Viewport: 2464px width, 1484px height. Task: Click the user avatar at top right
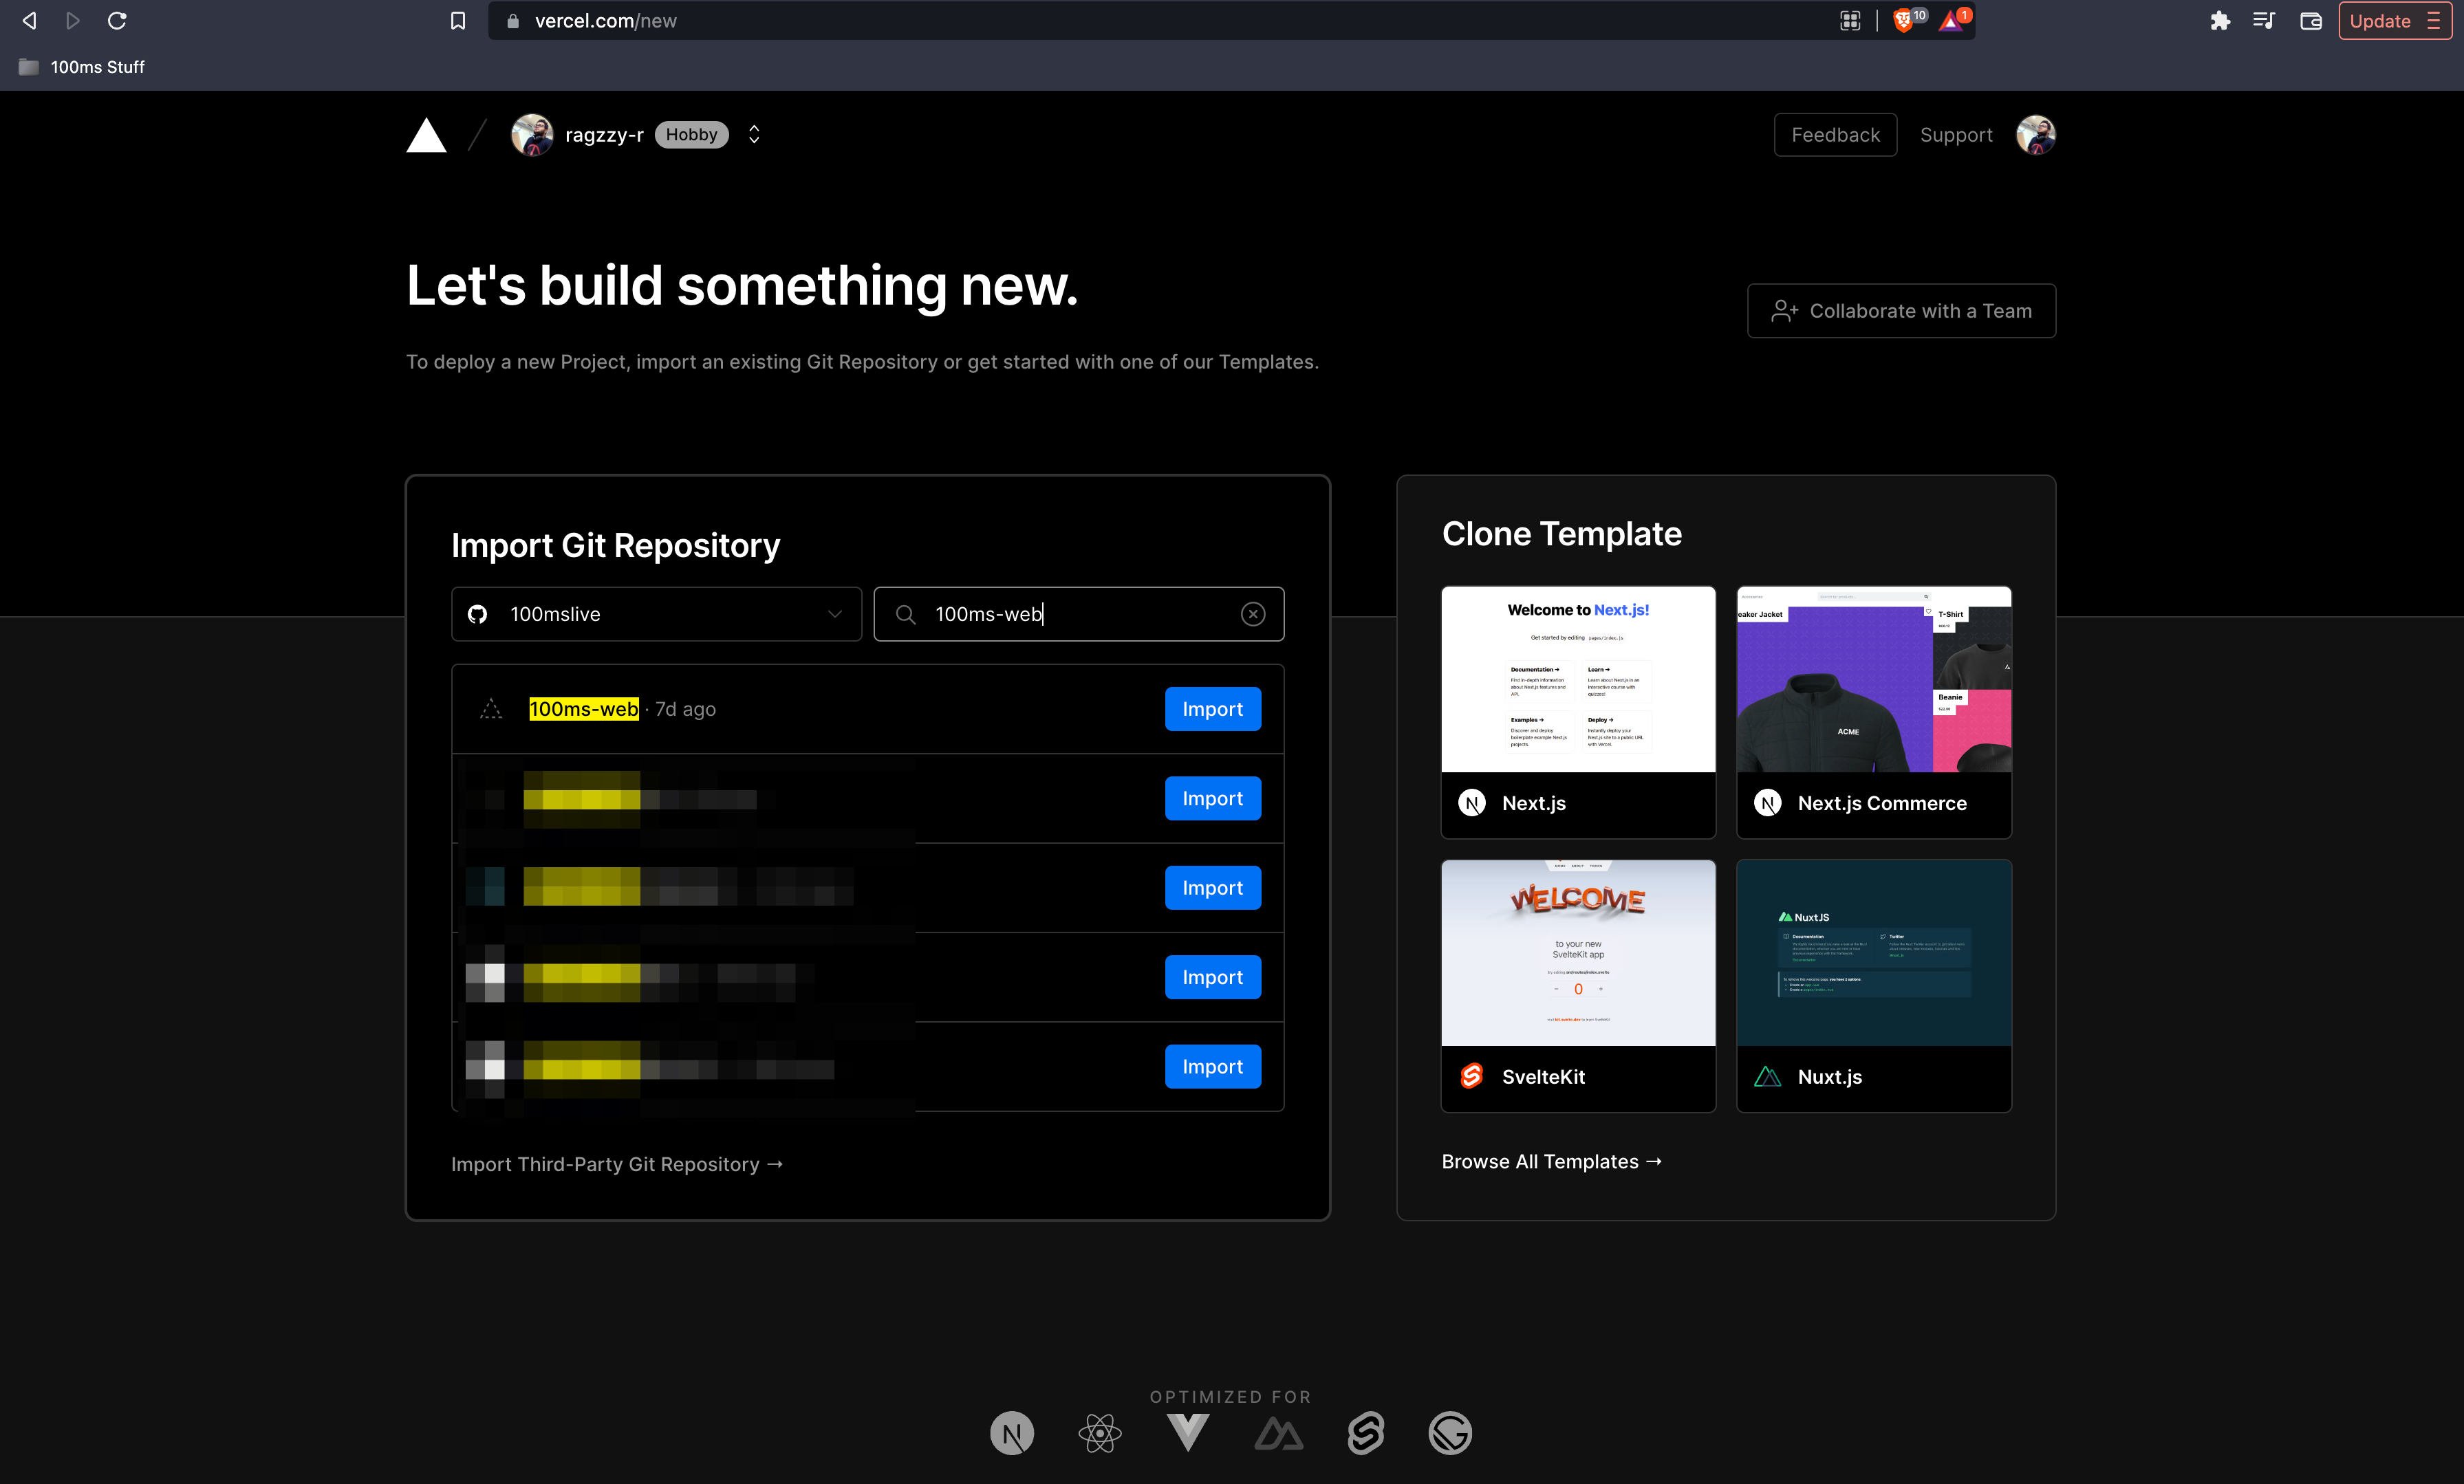pyautogui.click(x=2035, y=135)
